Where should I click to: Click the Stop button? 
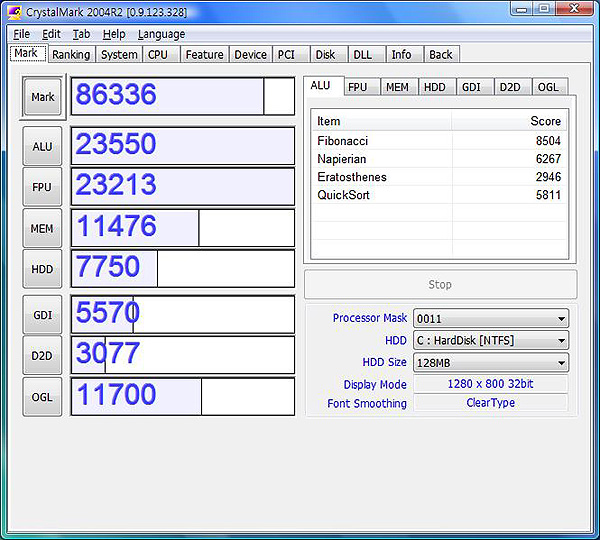click(x=440, y=284)
